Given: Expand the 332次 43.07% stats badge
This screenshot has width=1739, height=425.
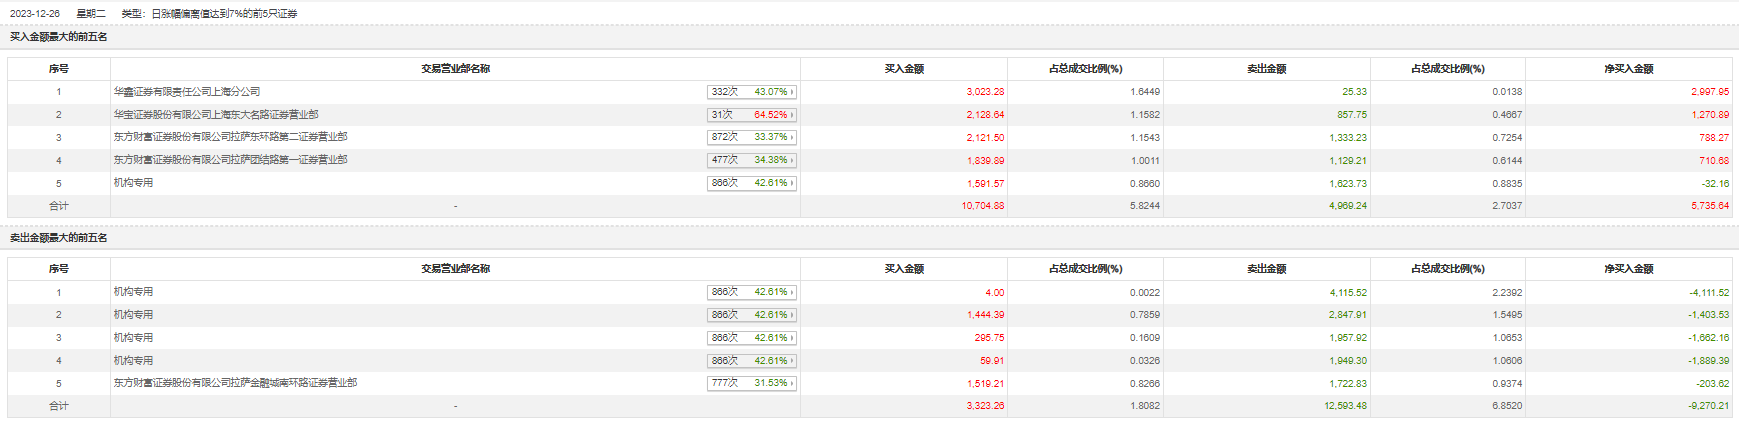Looking at the screenshot, I should [751, 92].
